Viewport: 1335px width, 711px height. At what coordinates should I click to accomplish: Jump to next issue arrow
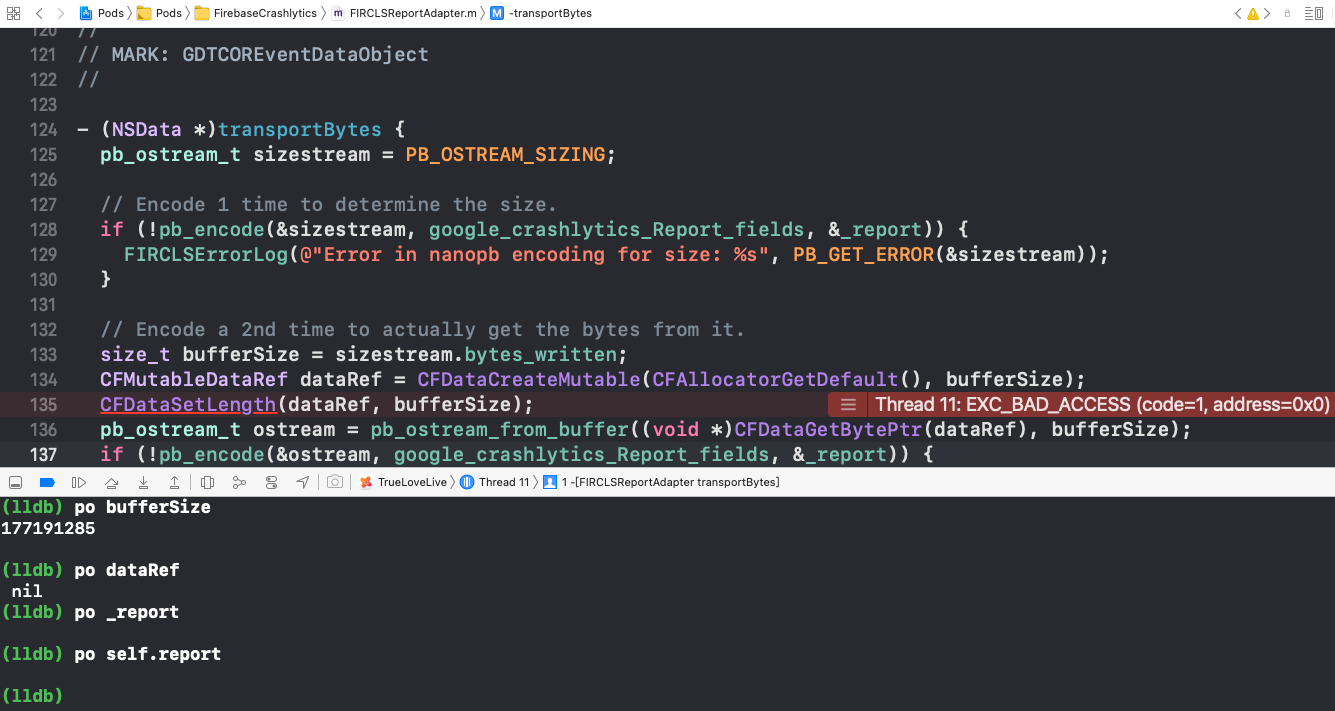[x=1268, y=13]
